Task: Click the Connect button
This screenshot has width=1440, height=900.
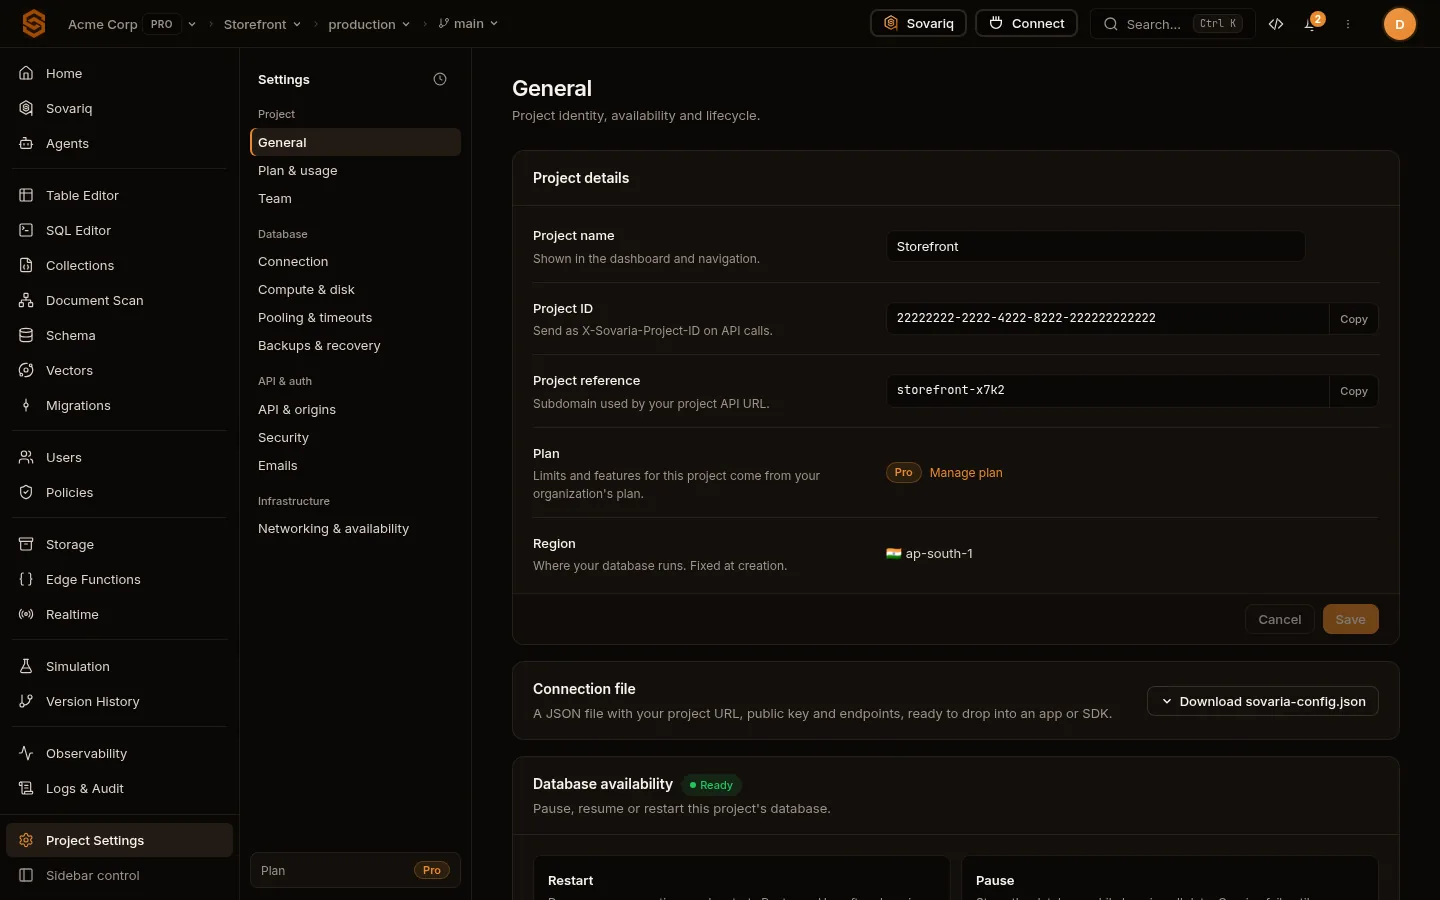Action: [1026, 24]
